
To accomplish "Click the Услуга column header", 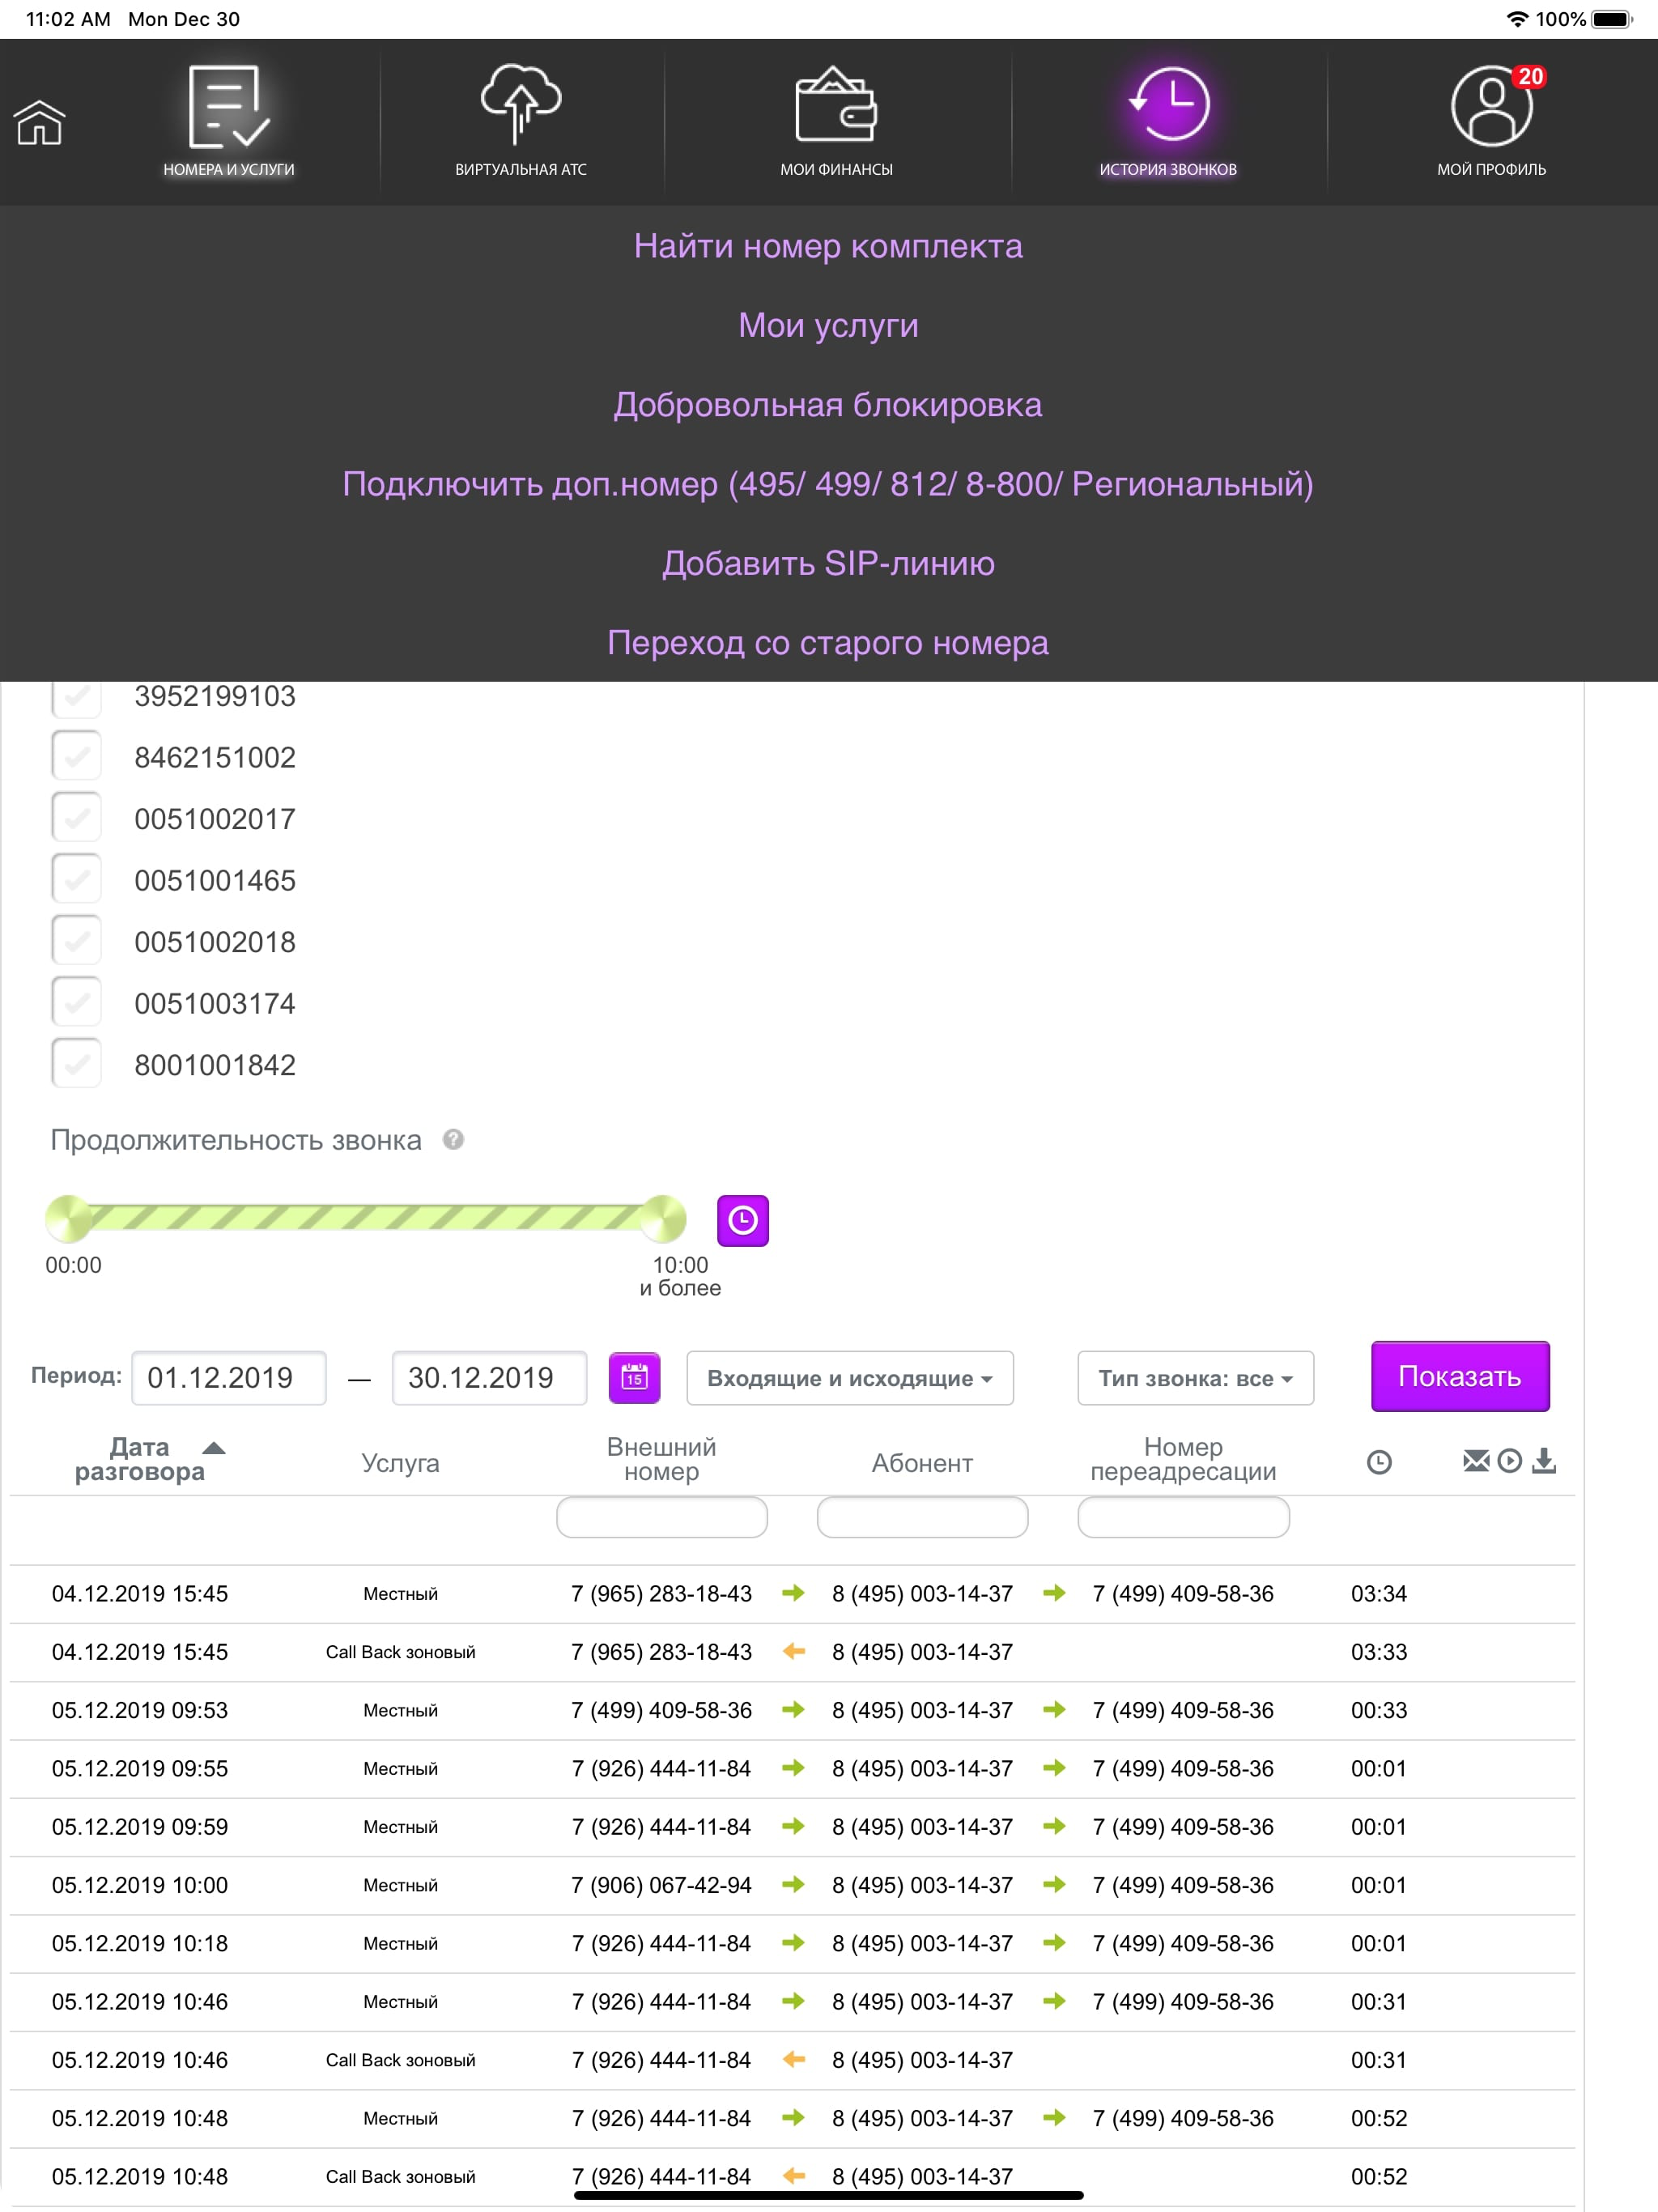I will click(x=400, y=1463).
